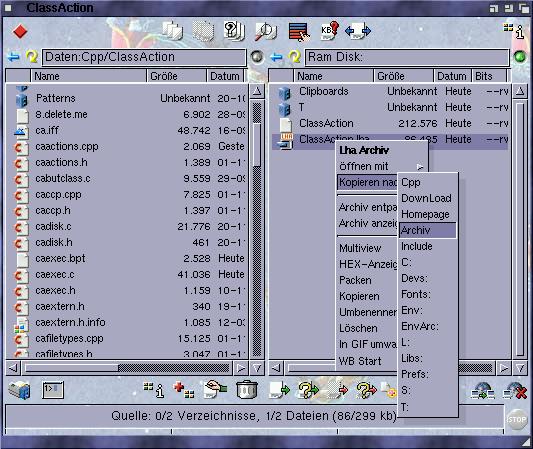This screenshot has height=449, width=533.
Task: Click the disk drives icon in bottom toolbar
Action: click(19, 390)
